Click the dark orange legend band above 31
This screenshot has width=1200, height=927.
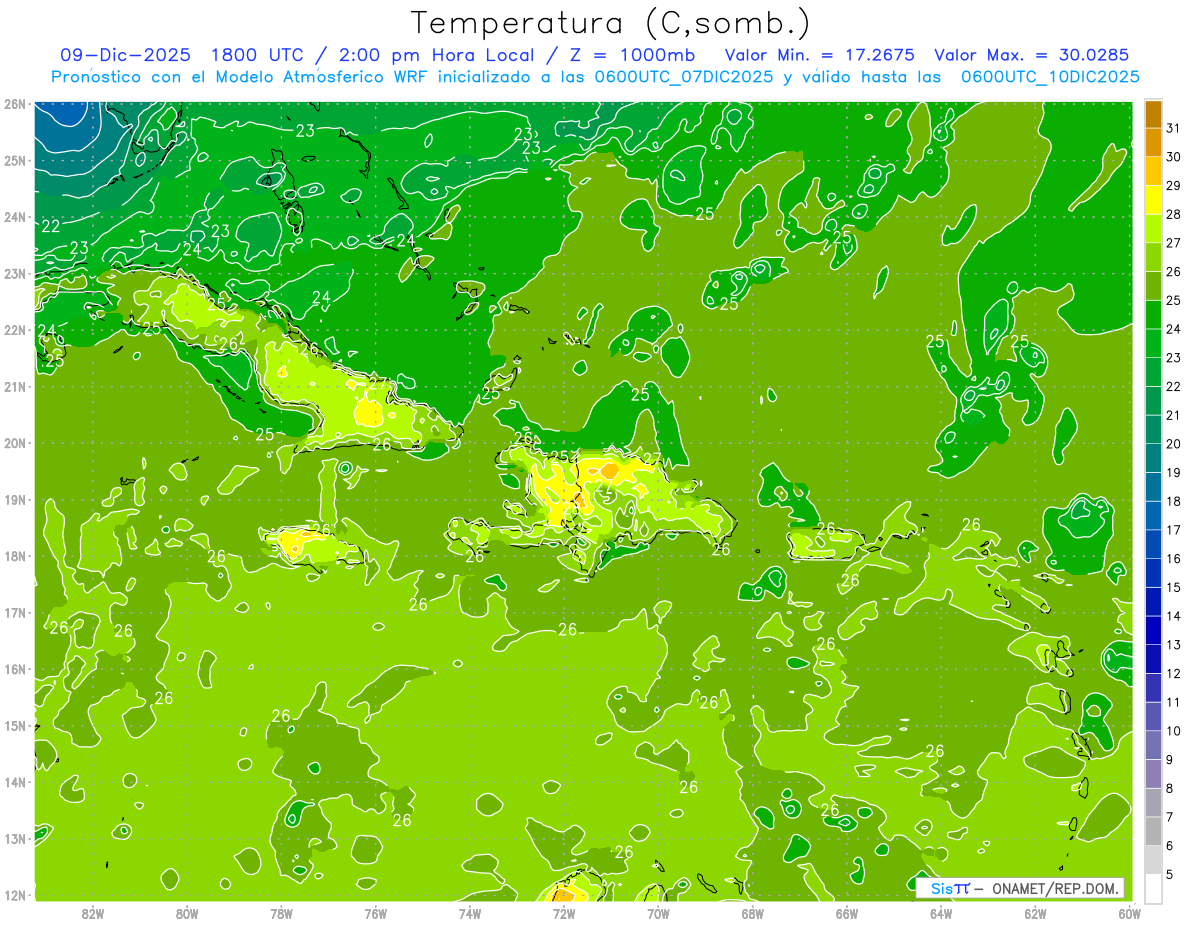[x=1153, y=114]
